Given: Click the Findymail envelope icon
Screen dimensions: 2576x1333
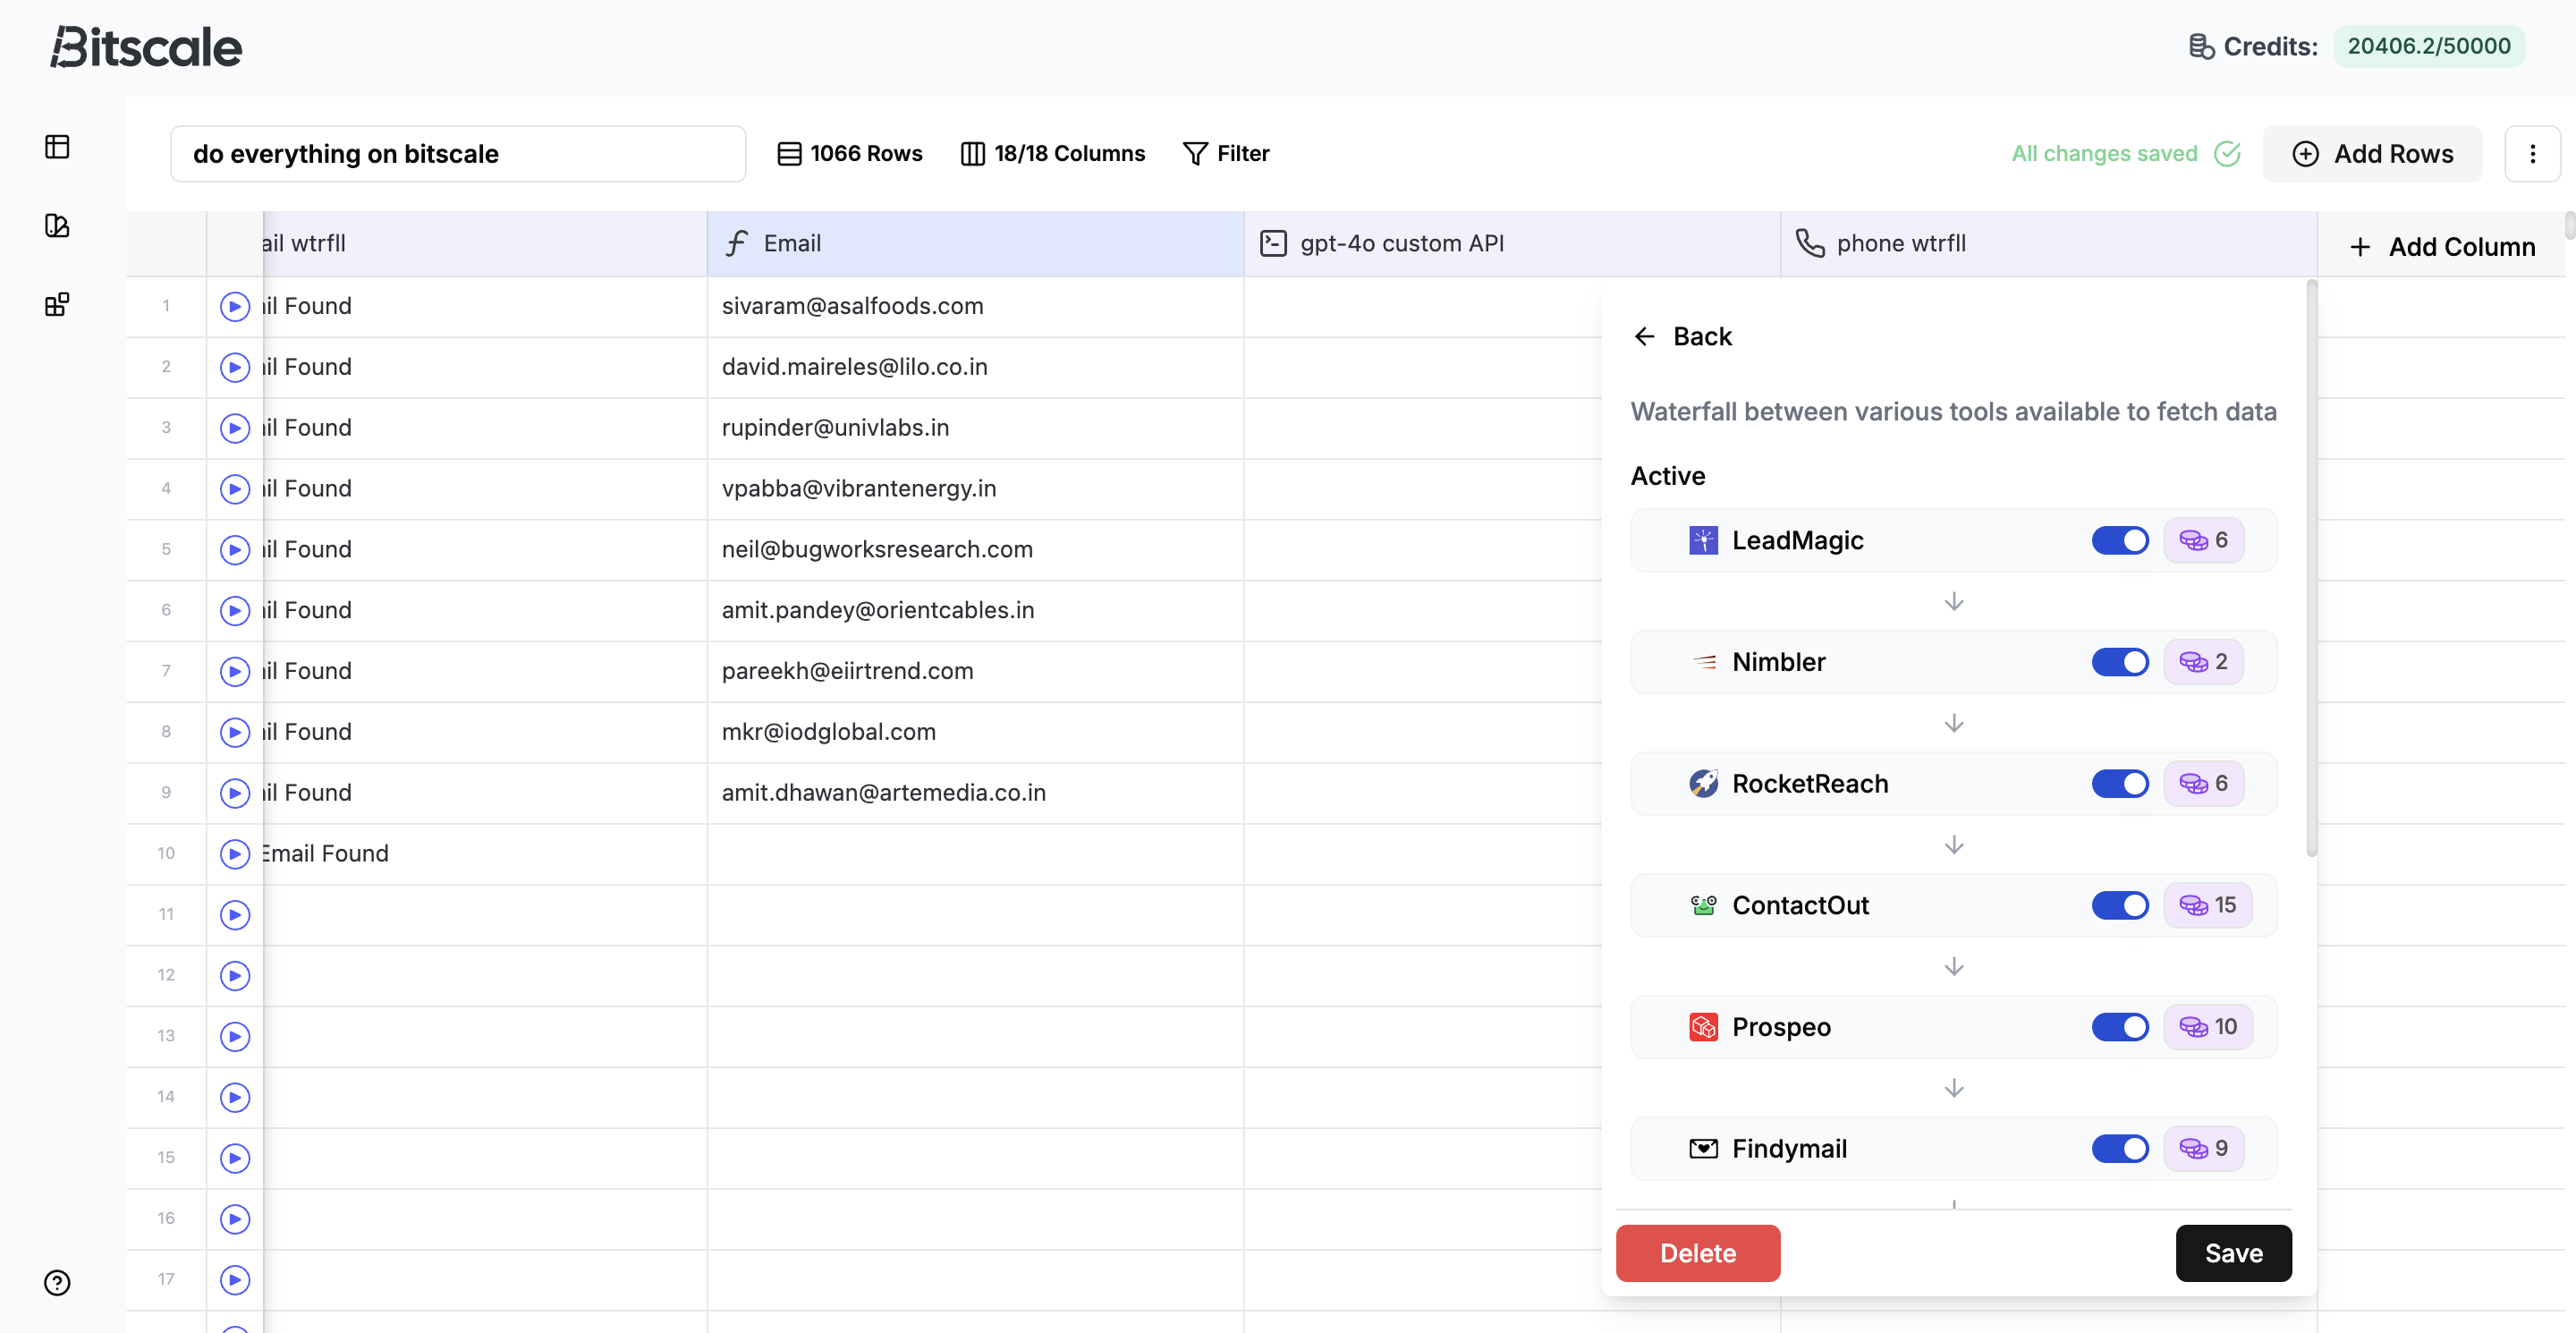Looking at the screenshot, I should [1703, 1149].
